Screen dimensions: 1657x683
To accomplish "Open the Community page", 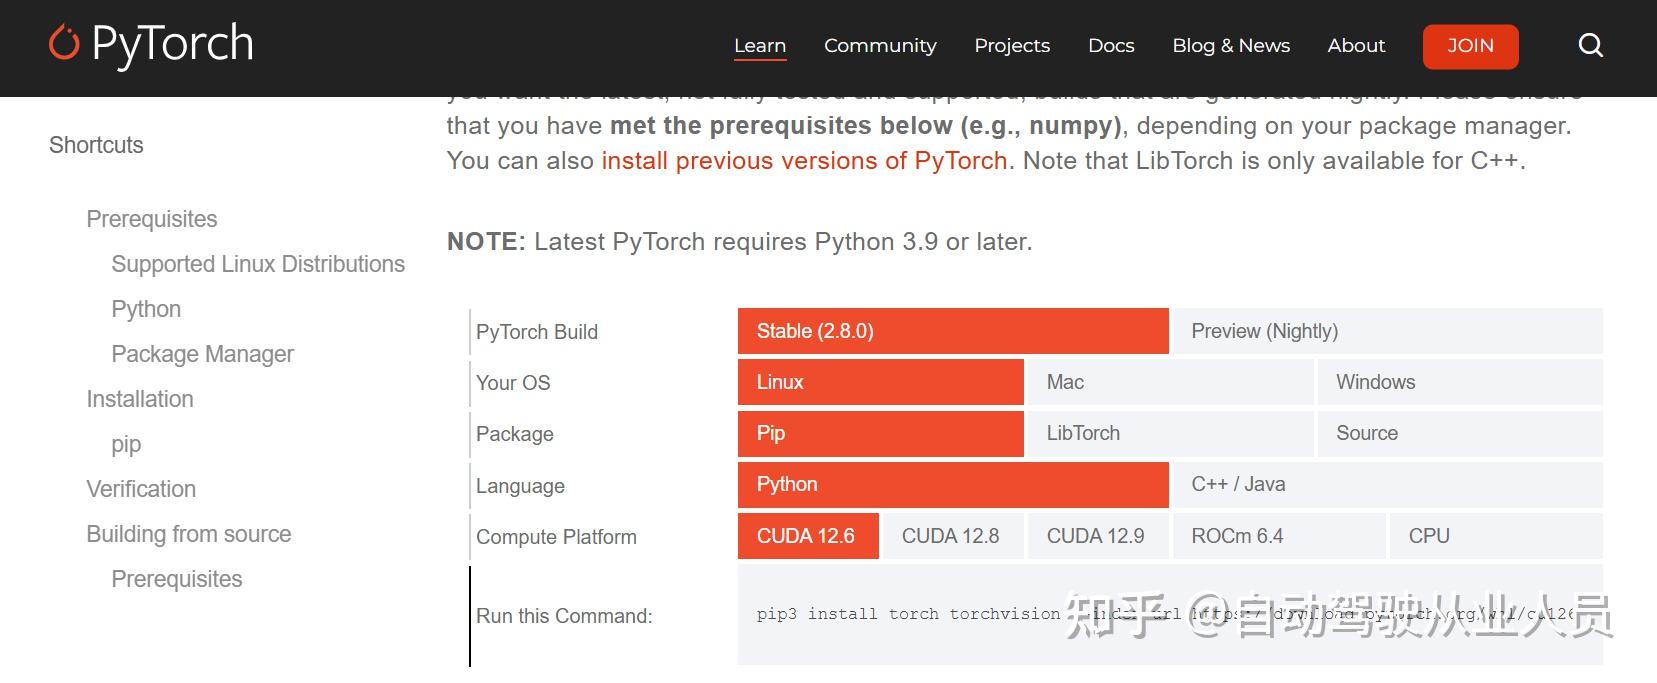I will (879, 45).
